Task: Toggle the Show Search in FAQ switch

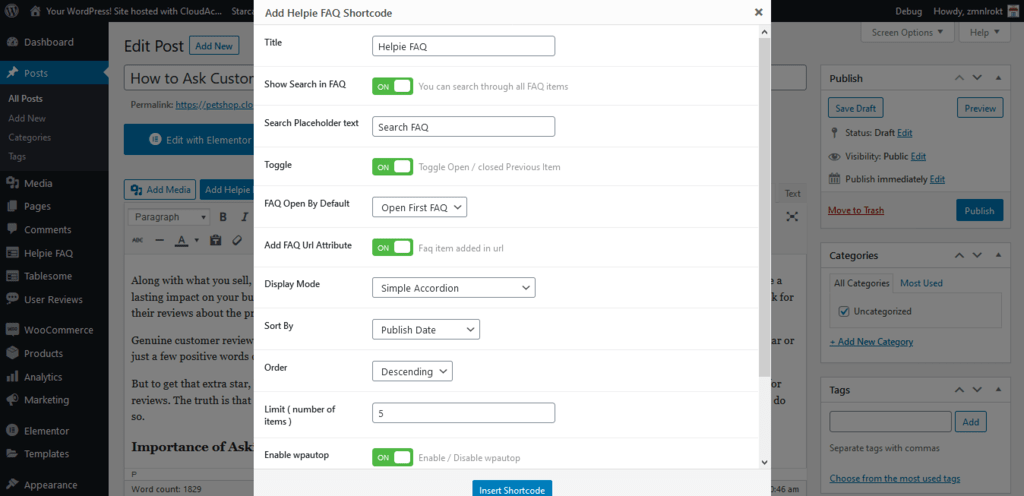Action: click(392, 86)
